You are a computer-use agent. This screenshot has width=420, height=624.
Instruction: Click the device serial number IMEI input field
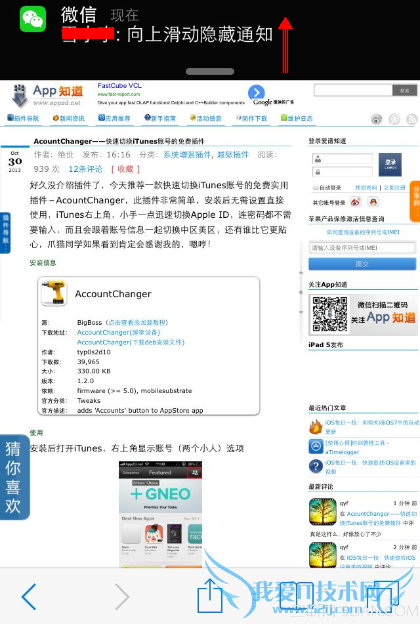tap(362, 248)
